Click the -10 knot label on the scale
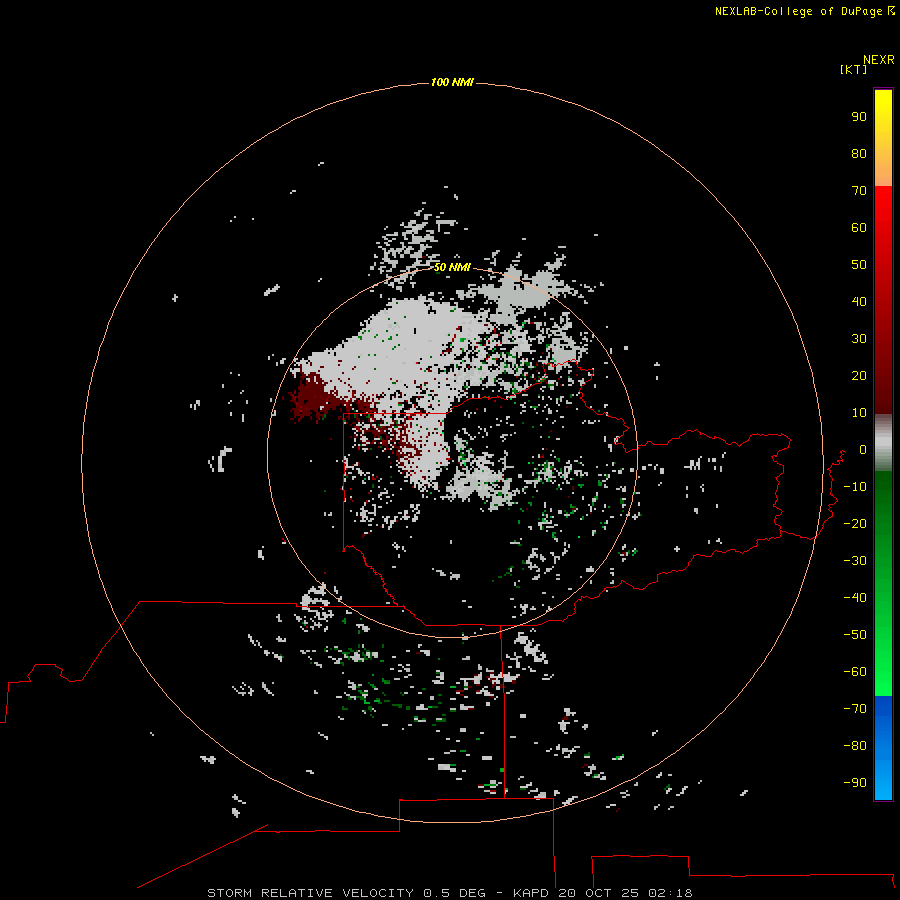This screenshot has height=900, width=900. [x=855, y=487]
